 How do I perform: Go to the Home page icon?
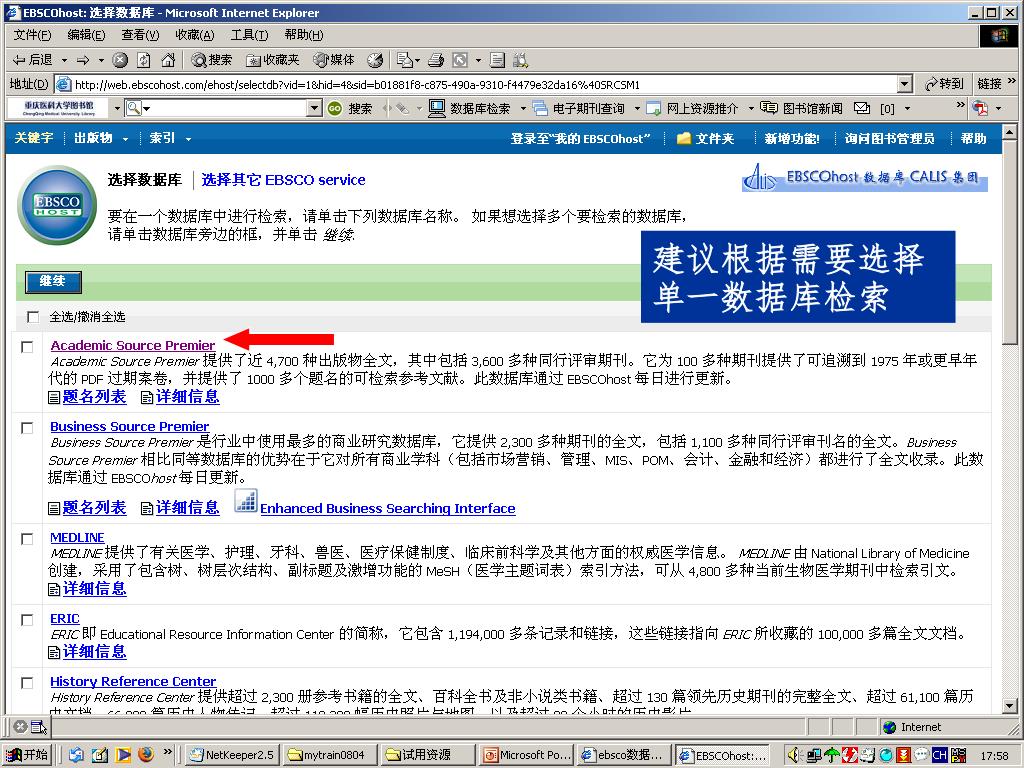tap(168, 60)
